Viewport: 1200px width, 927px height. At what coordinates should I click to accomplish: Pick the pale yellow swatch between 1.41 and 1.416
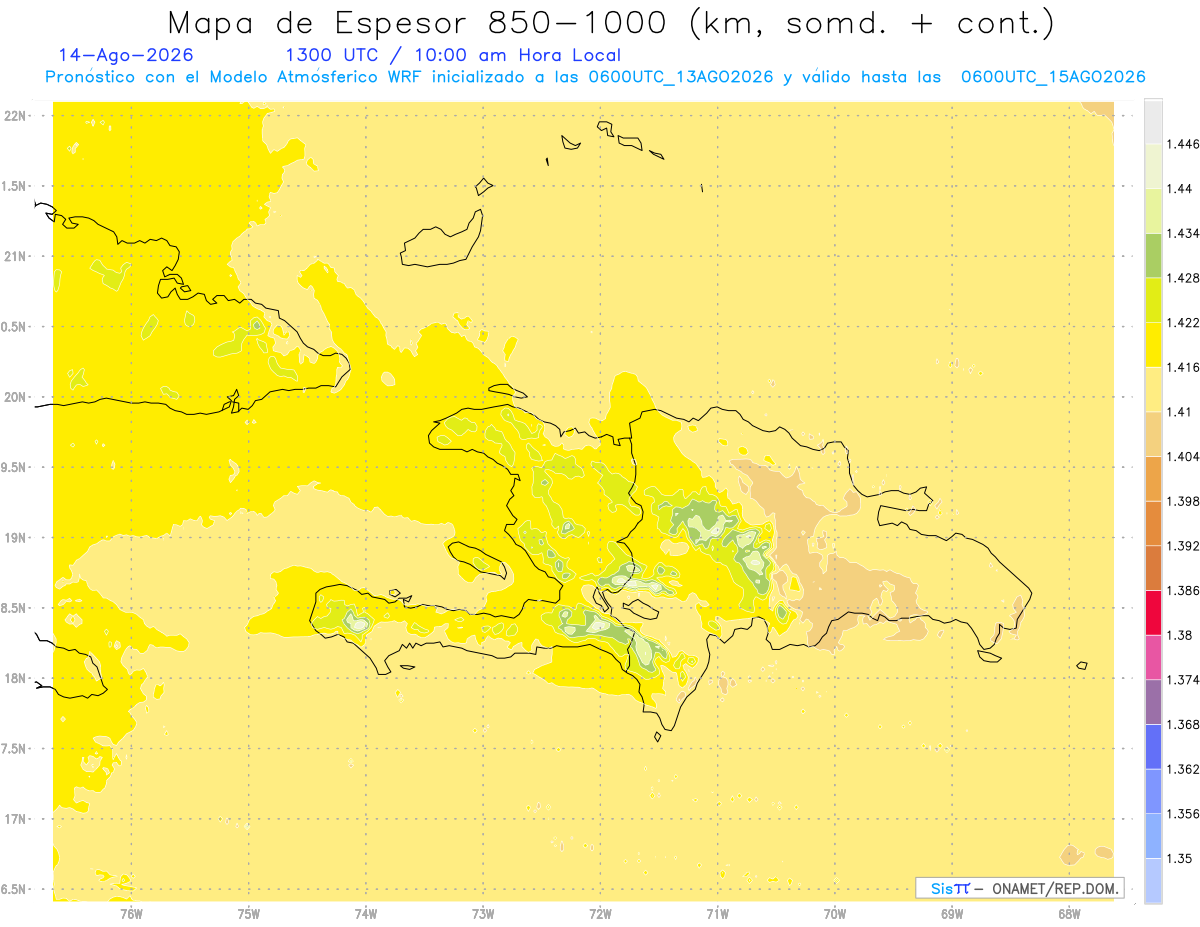point(1153,389)
